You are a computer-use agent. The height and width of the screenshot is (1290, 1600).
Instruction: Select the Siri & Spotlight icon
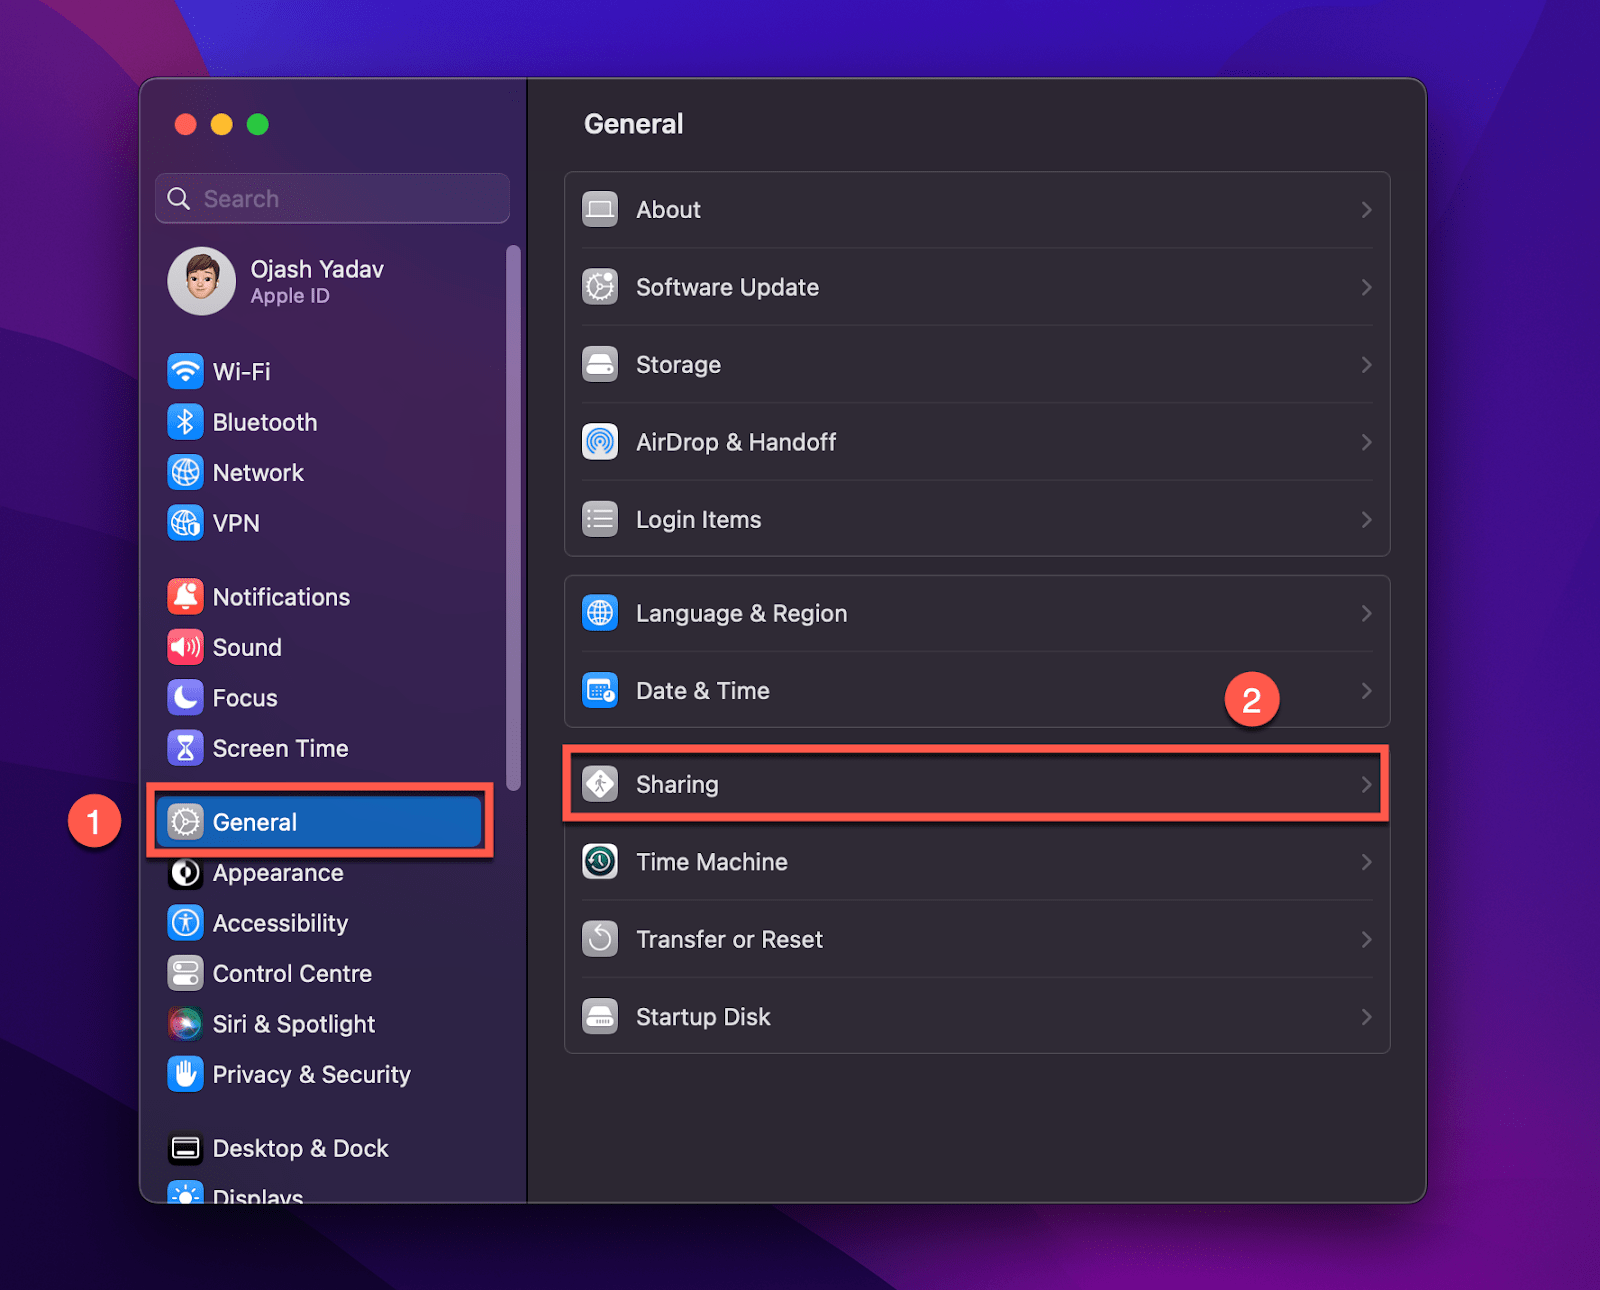tap(185, 1023)
